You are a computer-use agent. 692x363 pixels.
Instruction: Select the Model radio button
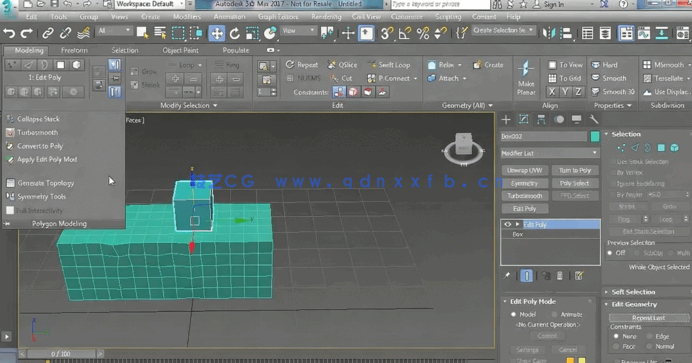tap(513, 314)
